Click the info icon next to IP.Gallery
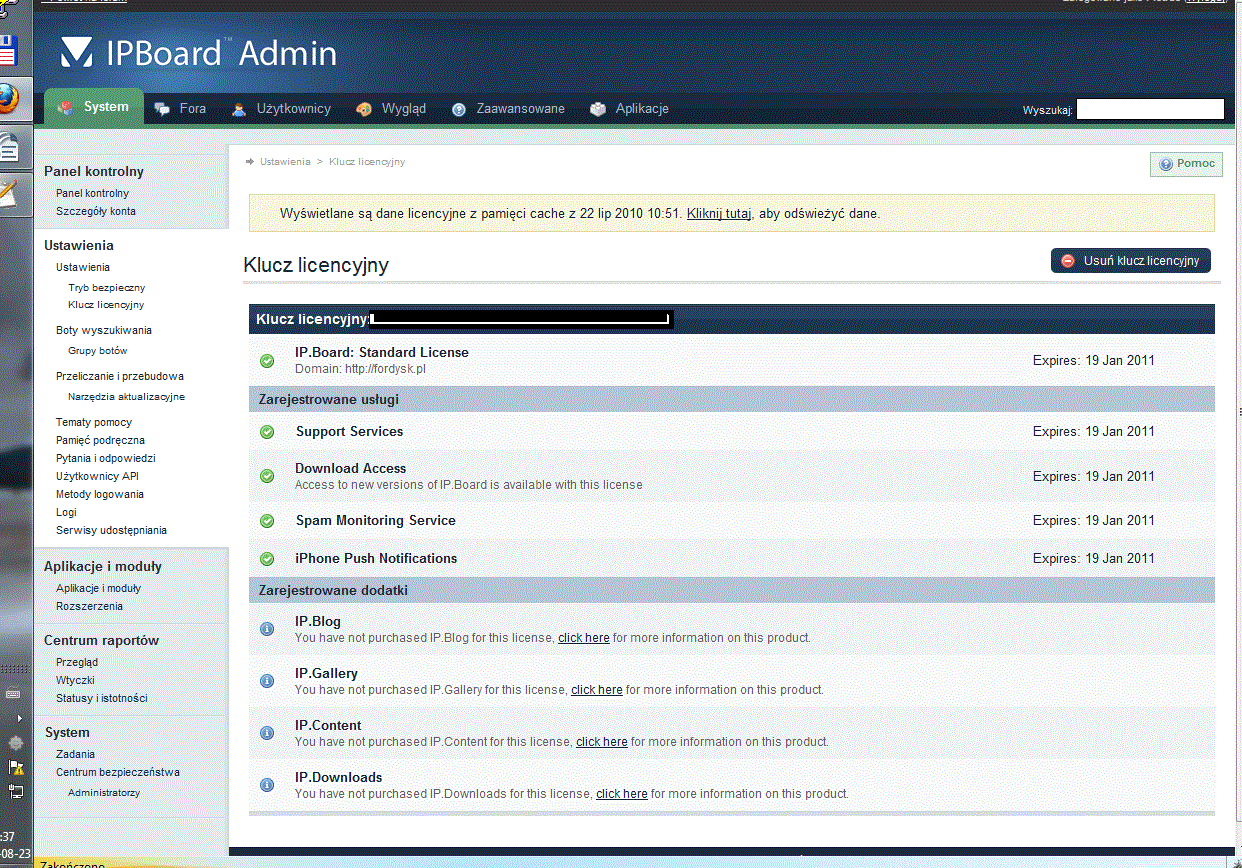This screenshot has width=1242, height=868. coord(267,681)
